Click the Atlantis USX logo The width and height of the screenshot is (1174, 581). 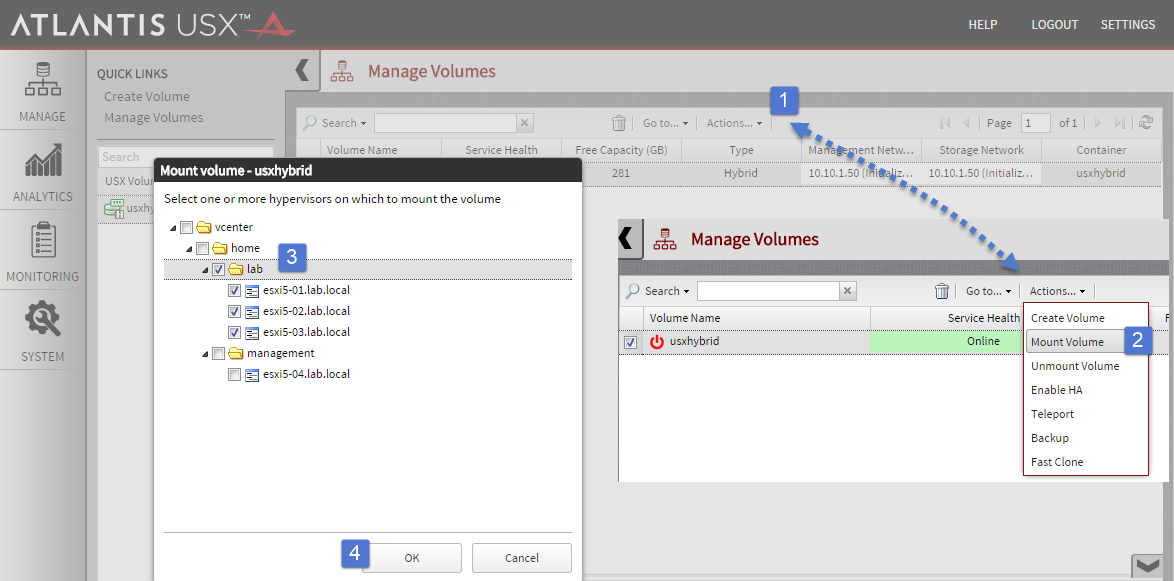pyautogui.click(x=153, y=25)
